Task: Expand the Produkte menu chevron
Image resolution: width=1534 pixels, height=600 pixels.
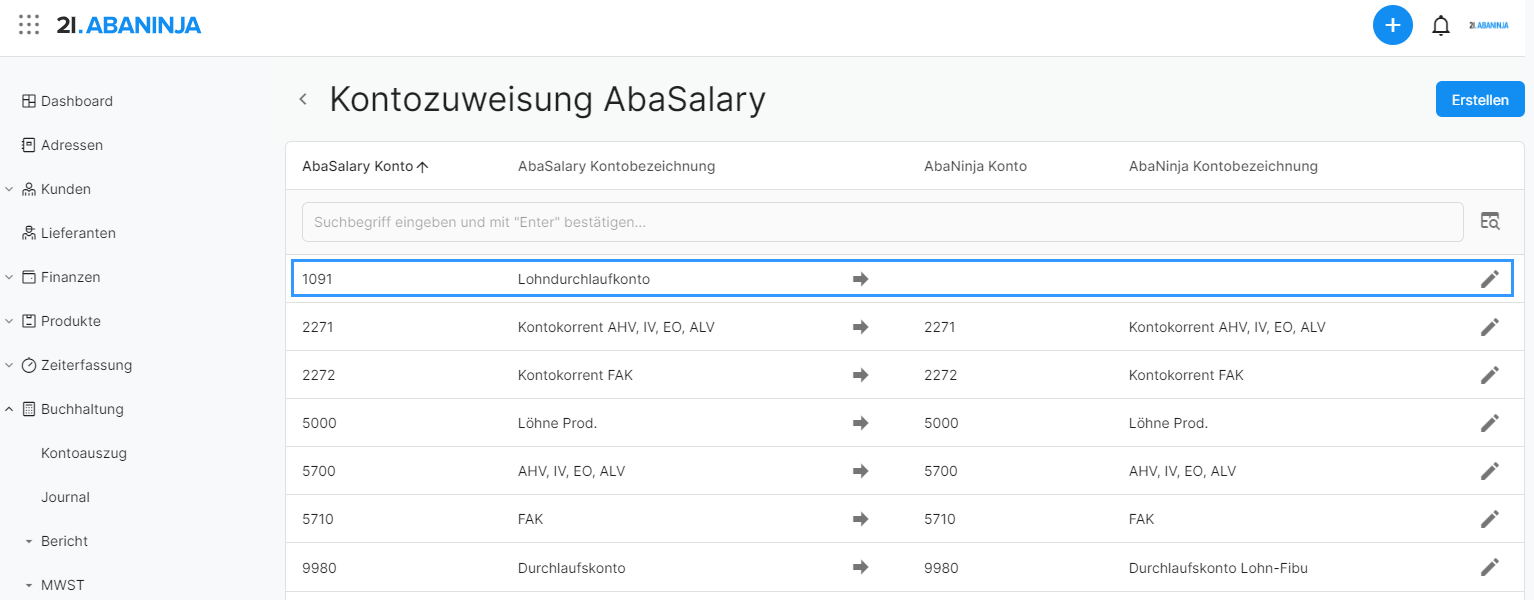Action: tap(9, 321)
